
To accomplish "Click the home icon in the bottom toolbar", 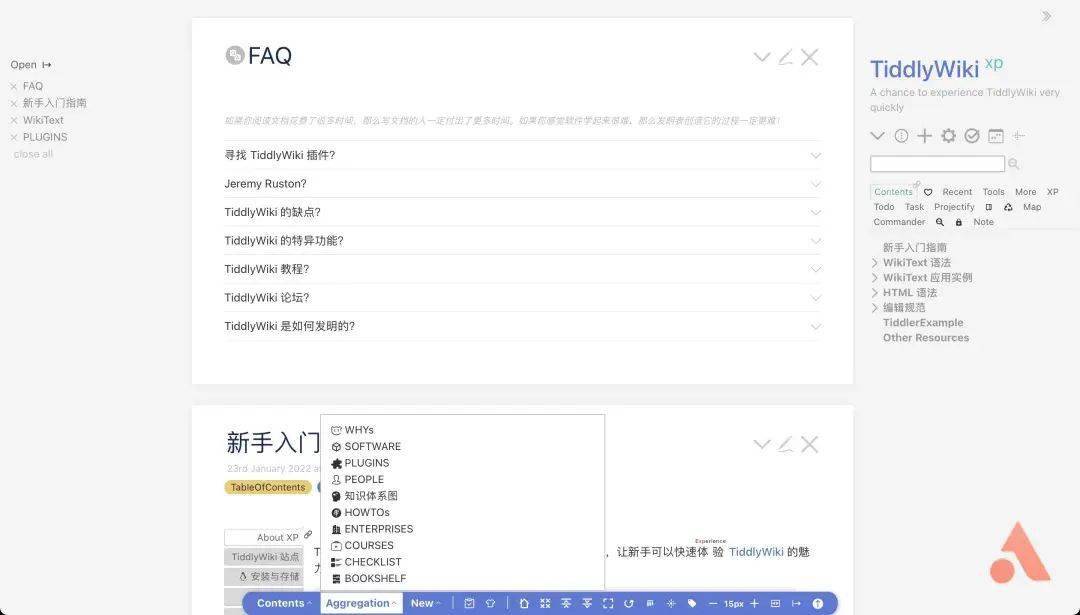I will [x=525, y=603].
